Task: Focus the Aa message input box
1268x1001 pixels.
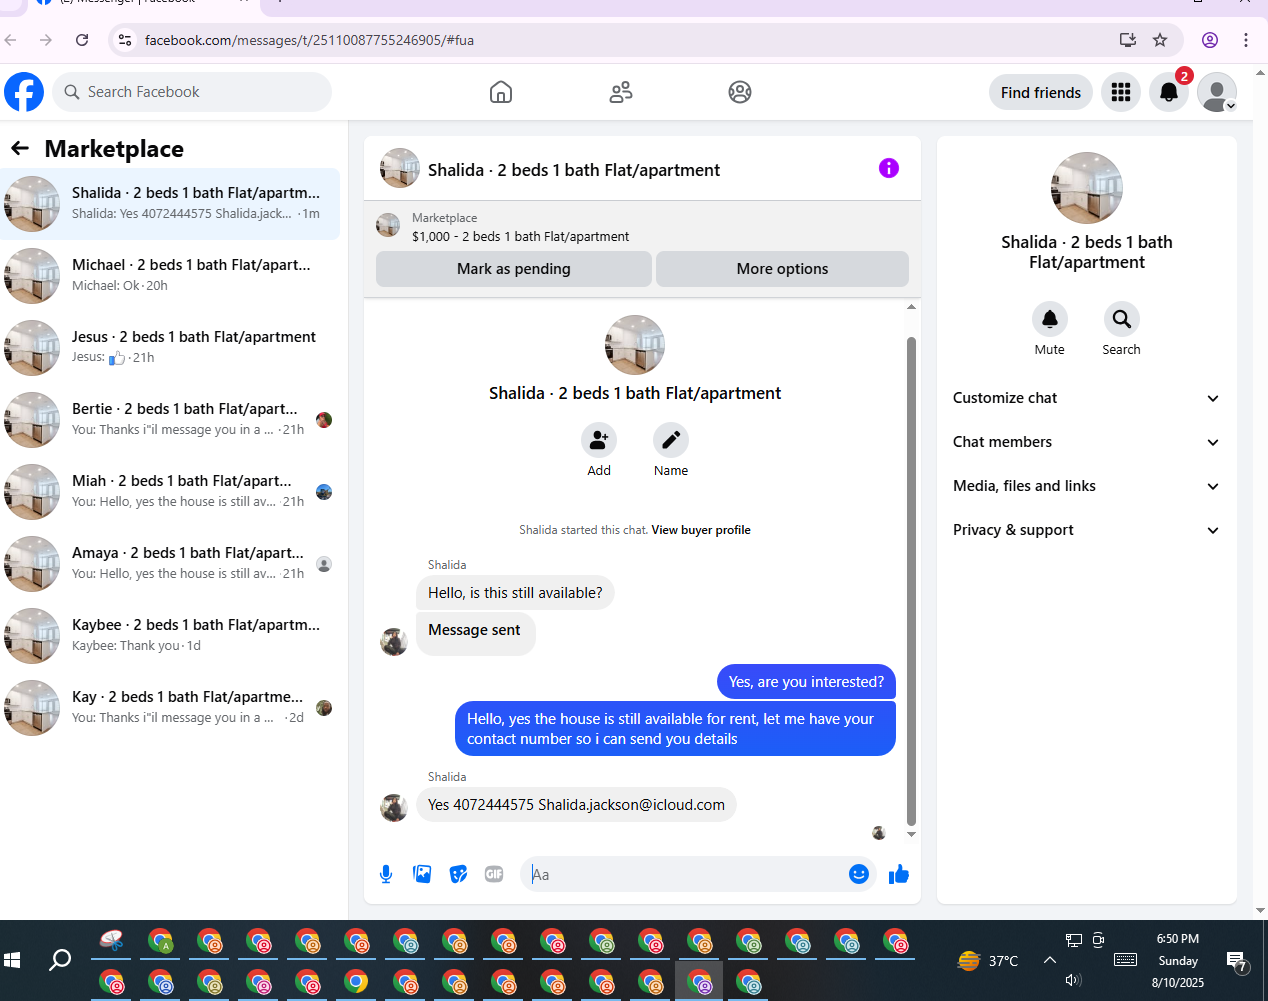Action: coord(688,874)
